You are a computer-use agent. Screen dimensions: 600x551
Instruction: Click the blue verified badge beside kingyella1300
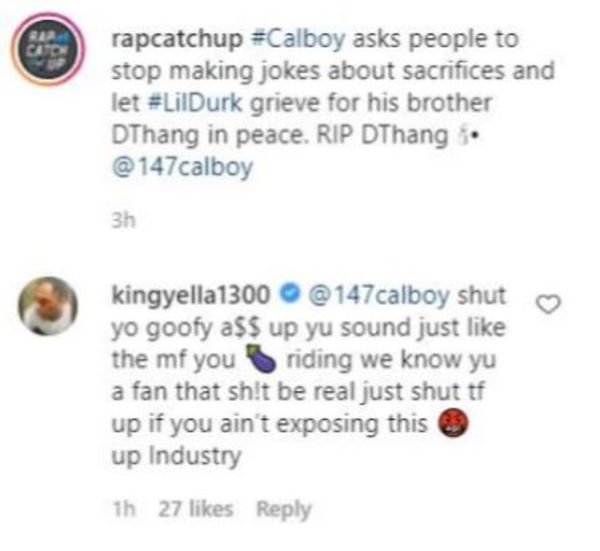tap(289, 294)
